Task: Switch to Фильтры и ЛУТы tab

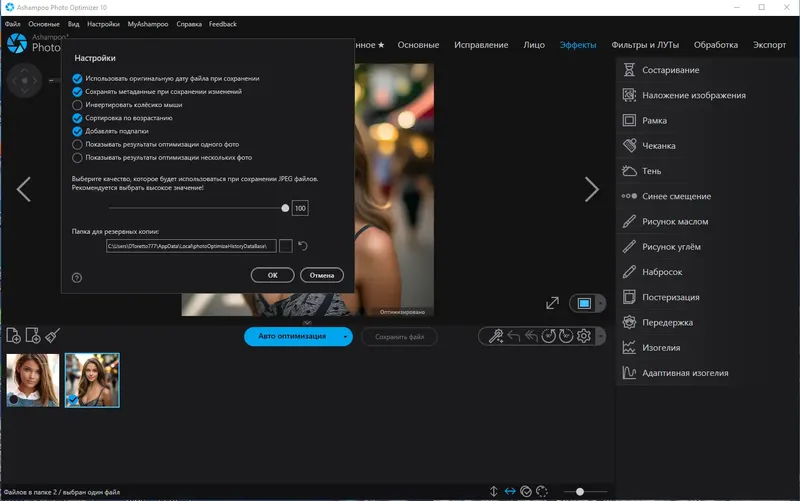Action: pyautogui.click(x=645, y=45)
